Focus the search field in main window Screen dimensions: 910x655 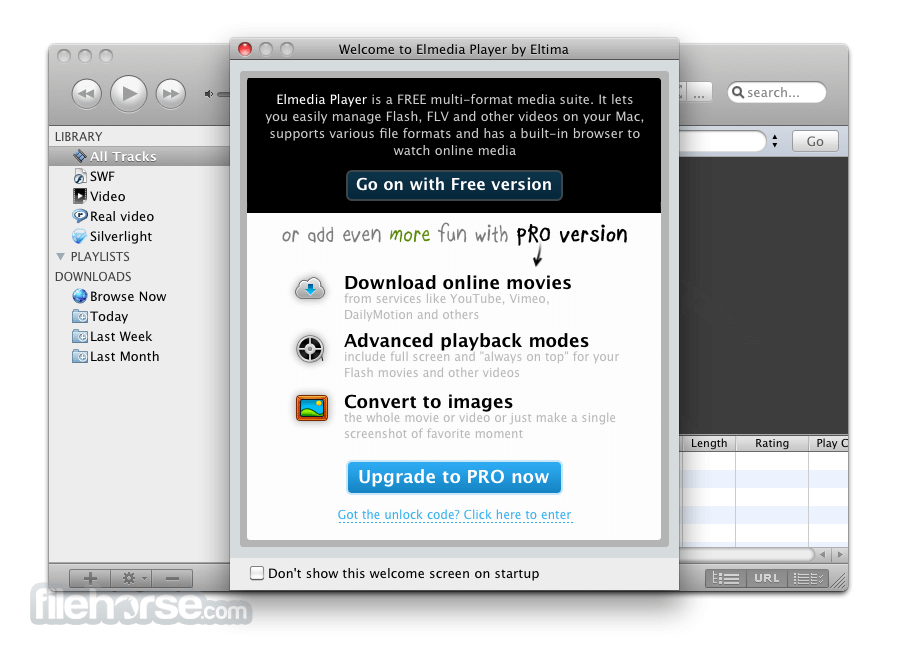click(777, 92)
